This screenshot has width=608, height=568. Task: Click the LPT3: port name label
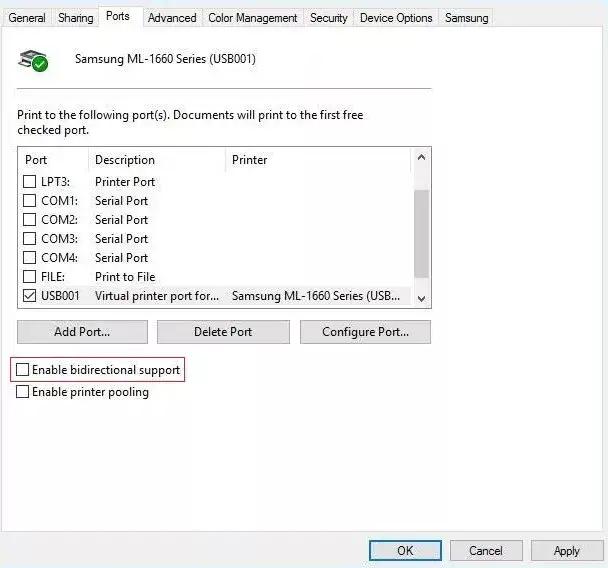(x=55, y=181)
